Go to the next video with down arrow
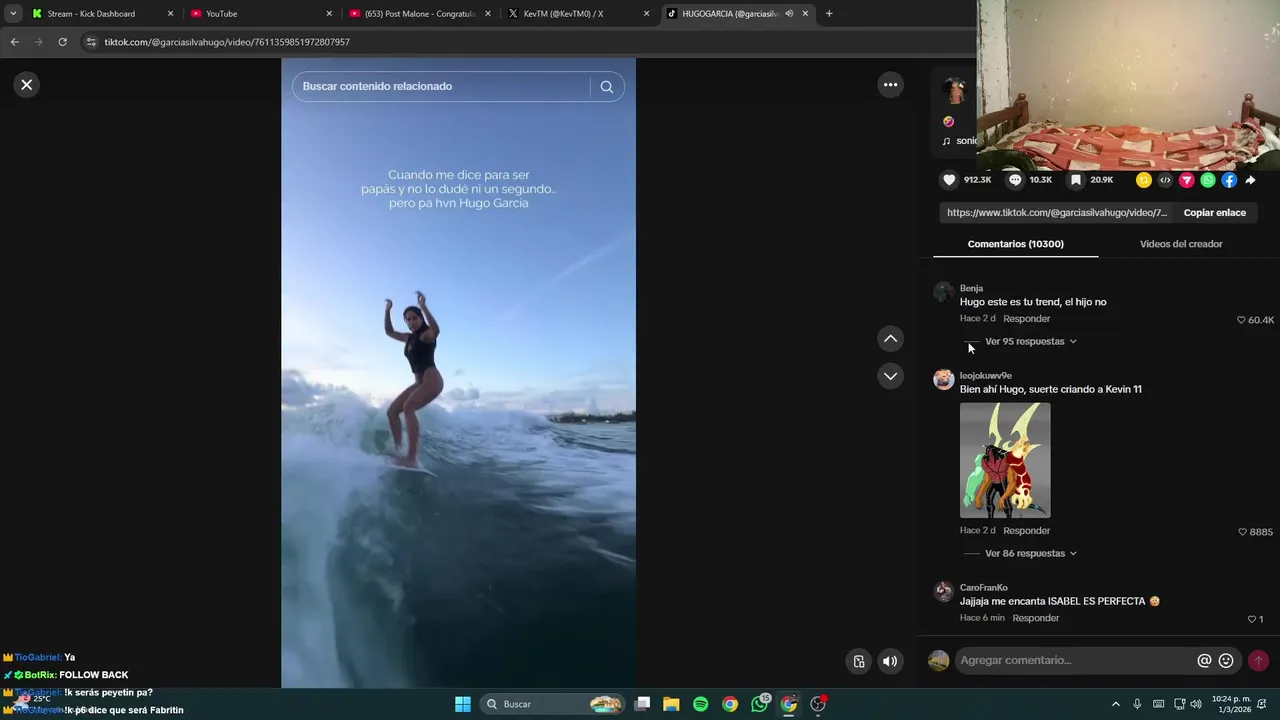The width and height of the screenshot is (1280, 720). point(890,376)
